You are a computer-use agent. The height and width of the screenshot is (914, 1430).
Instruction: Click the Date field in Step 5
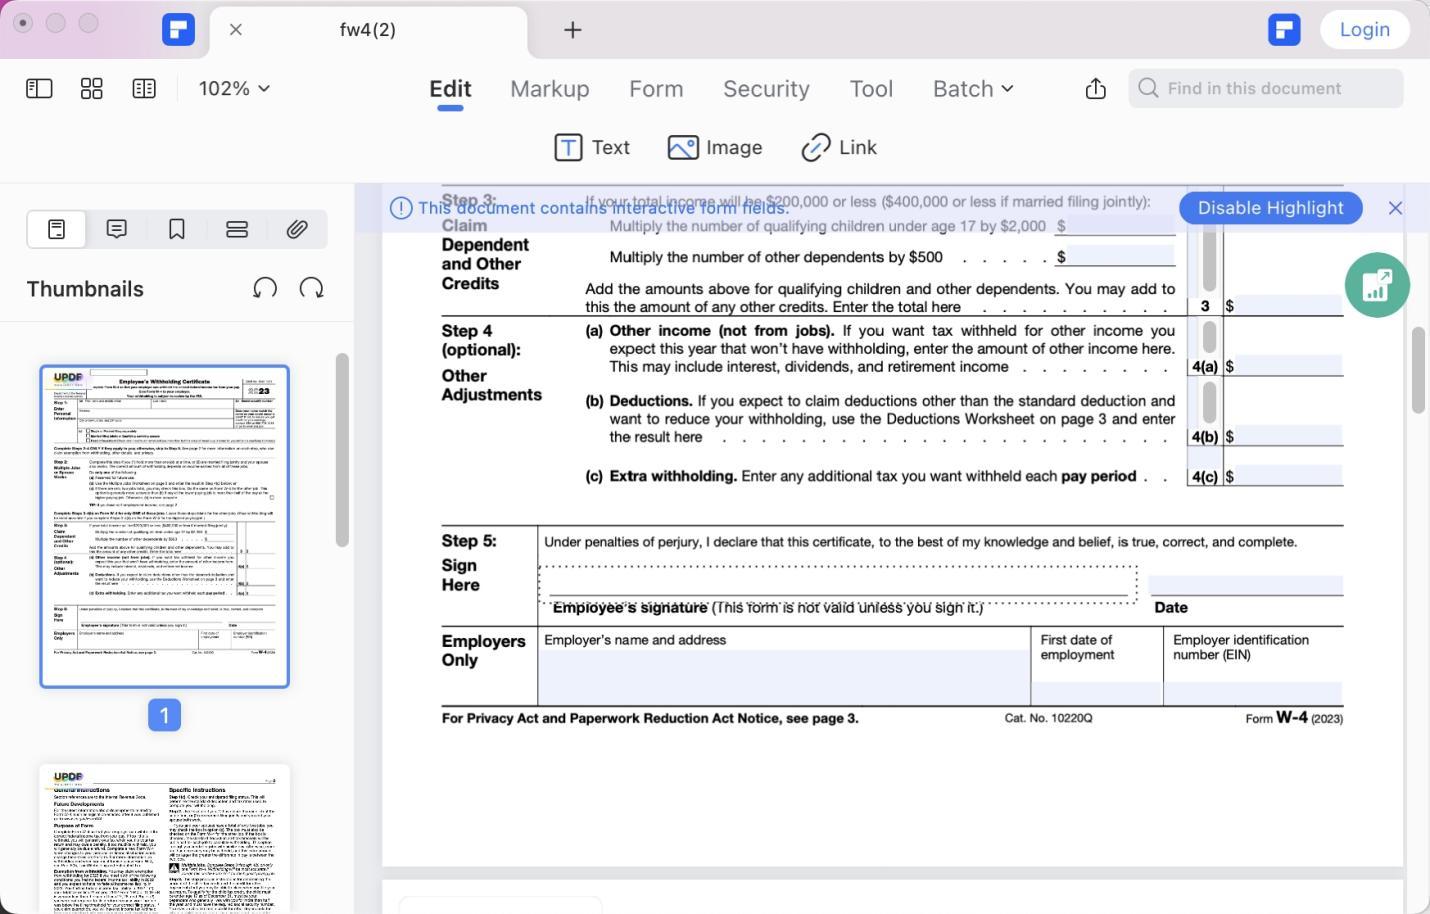[x=1246, y=585]
